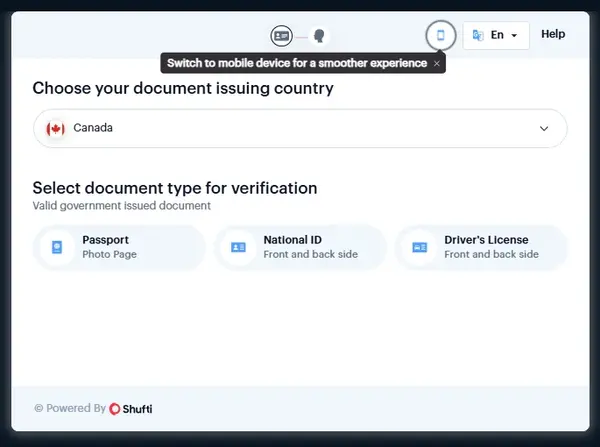Click the face verification step icon
This screenshot has height=447, width=600.
(x=319, y=35)
